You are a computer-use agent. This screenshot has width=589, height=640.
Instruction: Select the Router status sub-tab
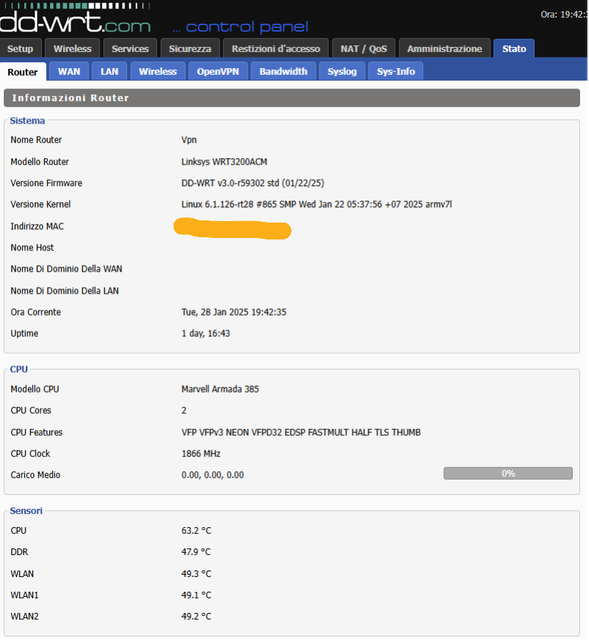click(23, 72)
